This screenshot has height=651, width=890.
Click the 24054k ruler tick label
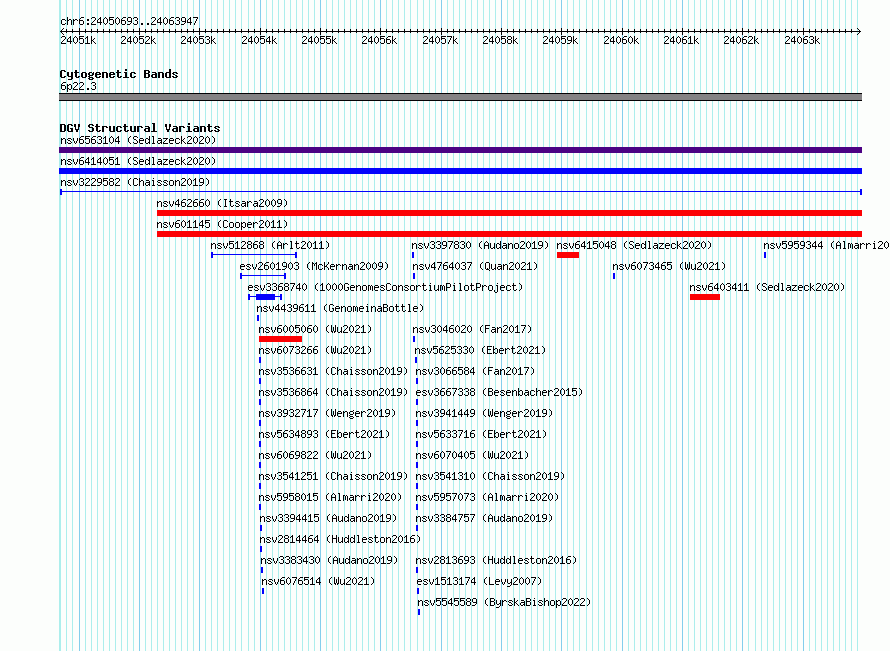(259, 40)
